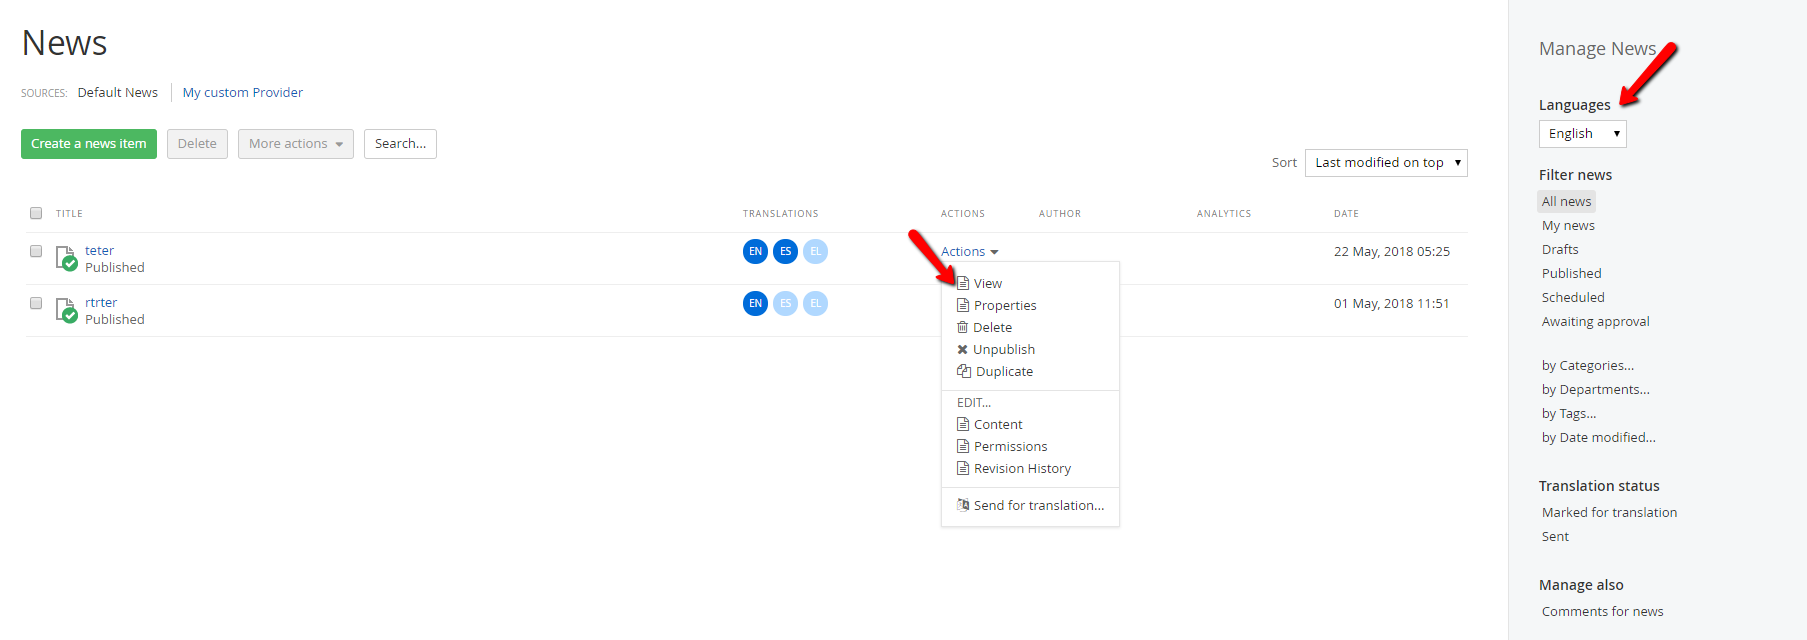This screenshot has height=640, width=1807.
Task: Click the Permissions document icon
Action: (963, 446)
